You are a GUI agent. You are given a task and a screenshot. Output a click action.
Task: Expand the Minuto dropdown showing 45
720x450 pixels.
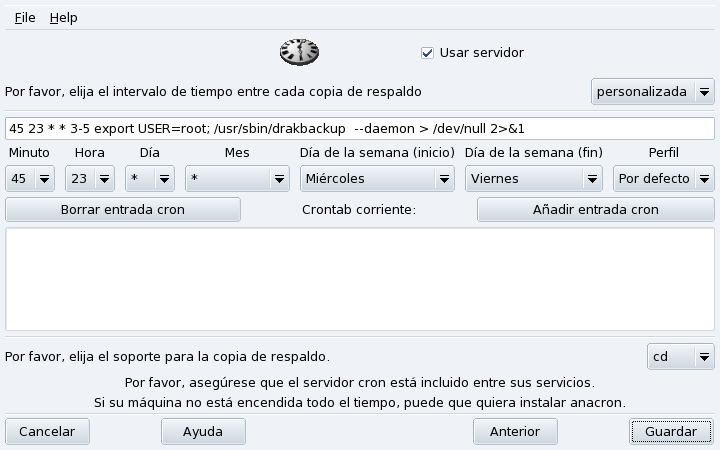(31, 179)
